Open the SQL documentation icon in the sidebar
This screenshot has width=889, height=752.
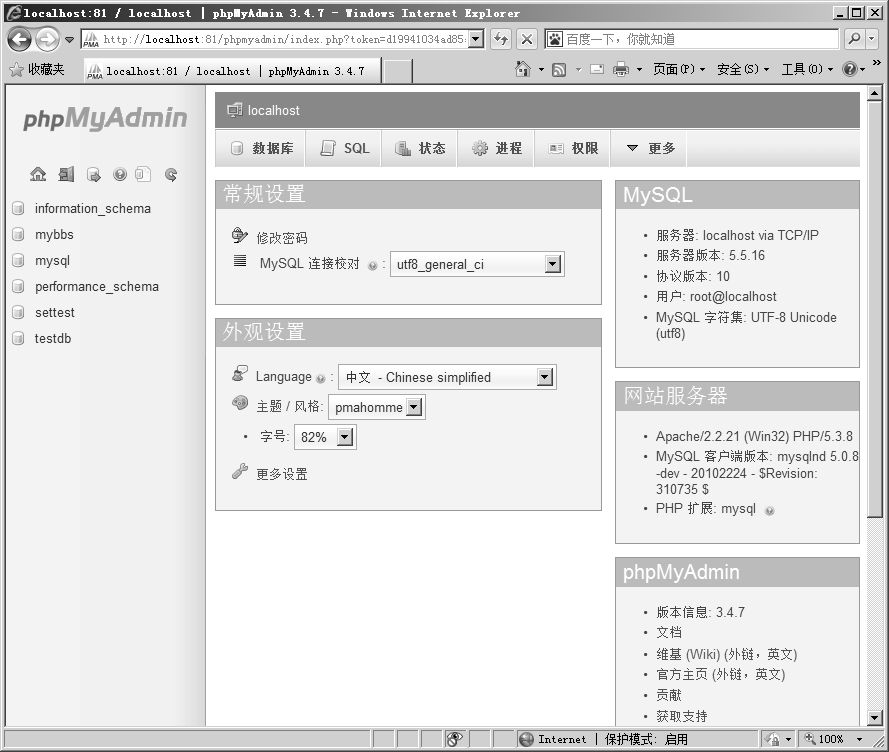pyautogui.click(x=143, y=174)
